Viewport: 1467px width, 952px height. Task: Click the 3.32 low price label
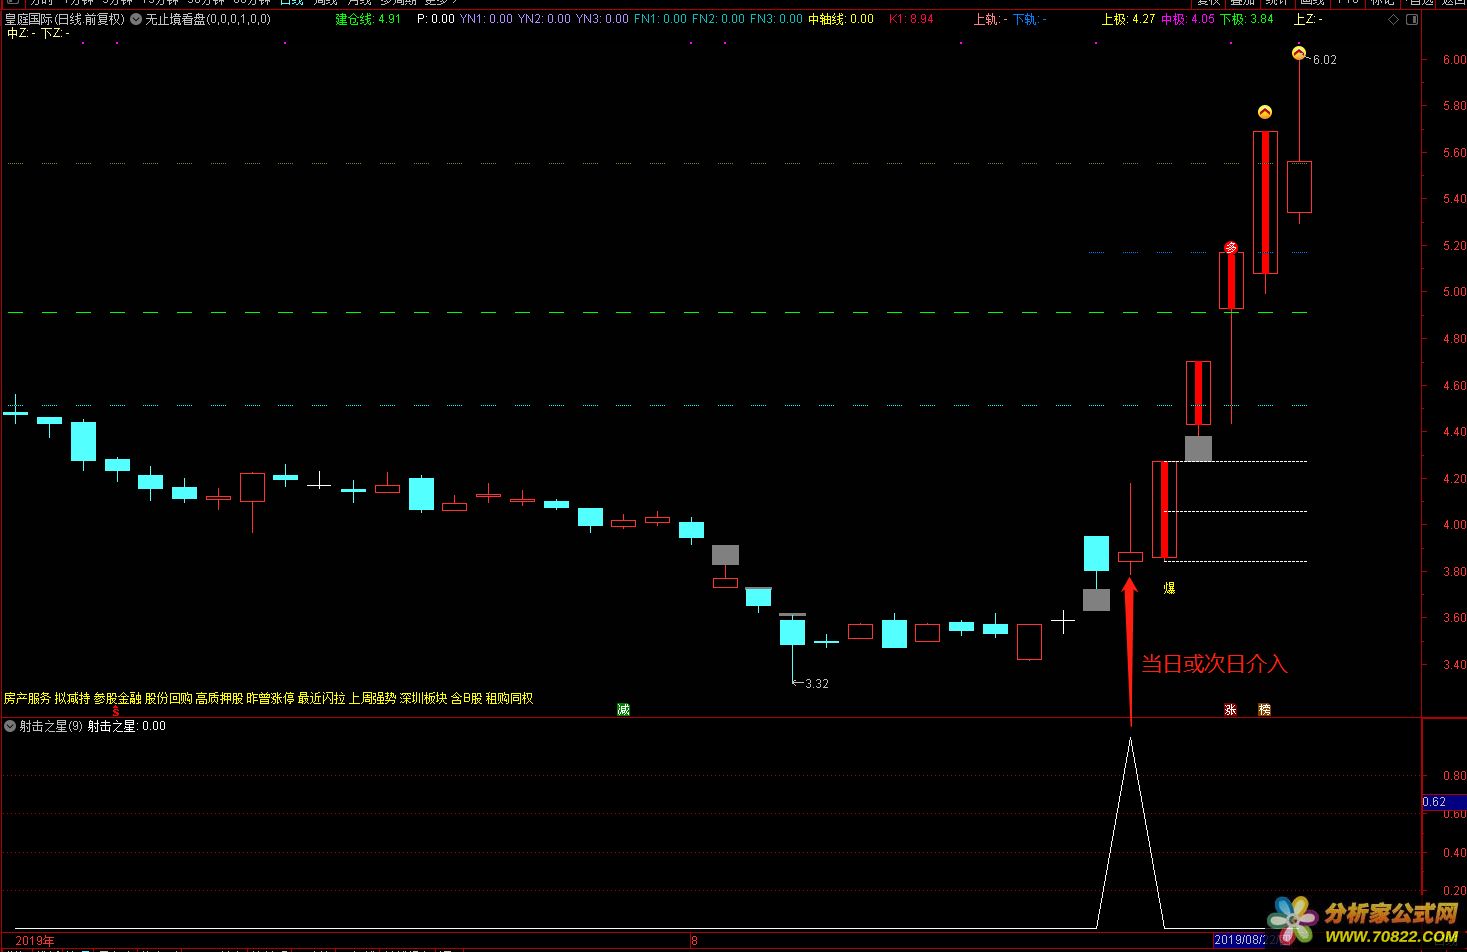816,684
